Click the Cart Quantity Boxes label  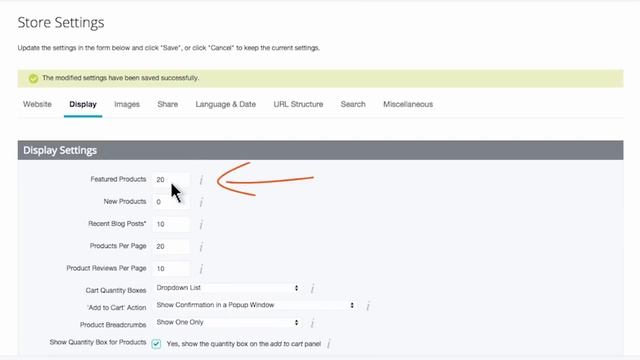click(116, 290)
